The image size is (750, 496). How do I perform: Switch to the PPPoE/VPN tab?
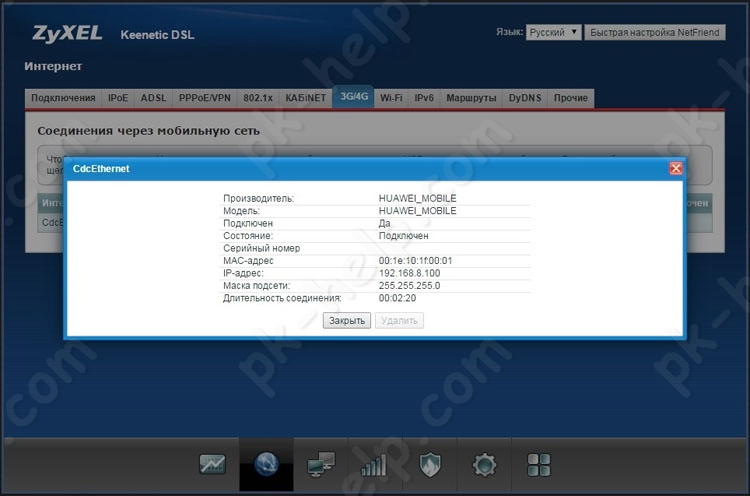coord(205,98)
